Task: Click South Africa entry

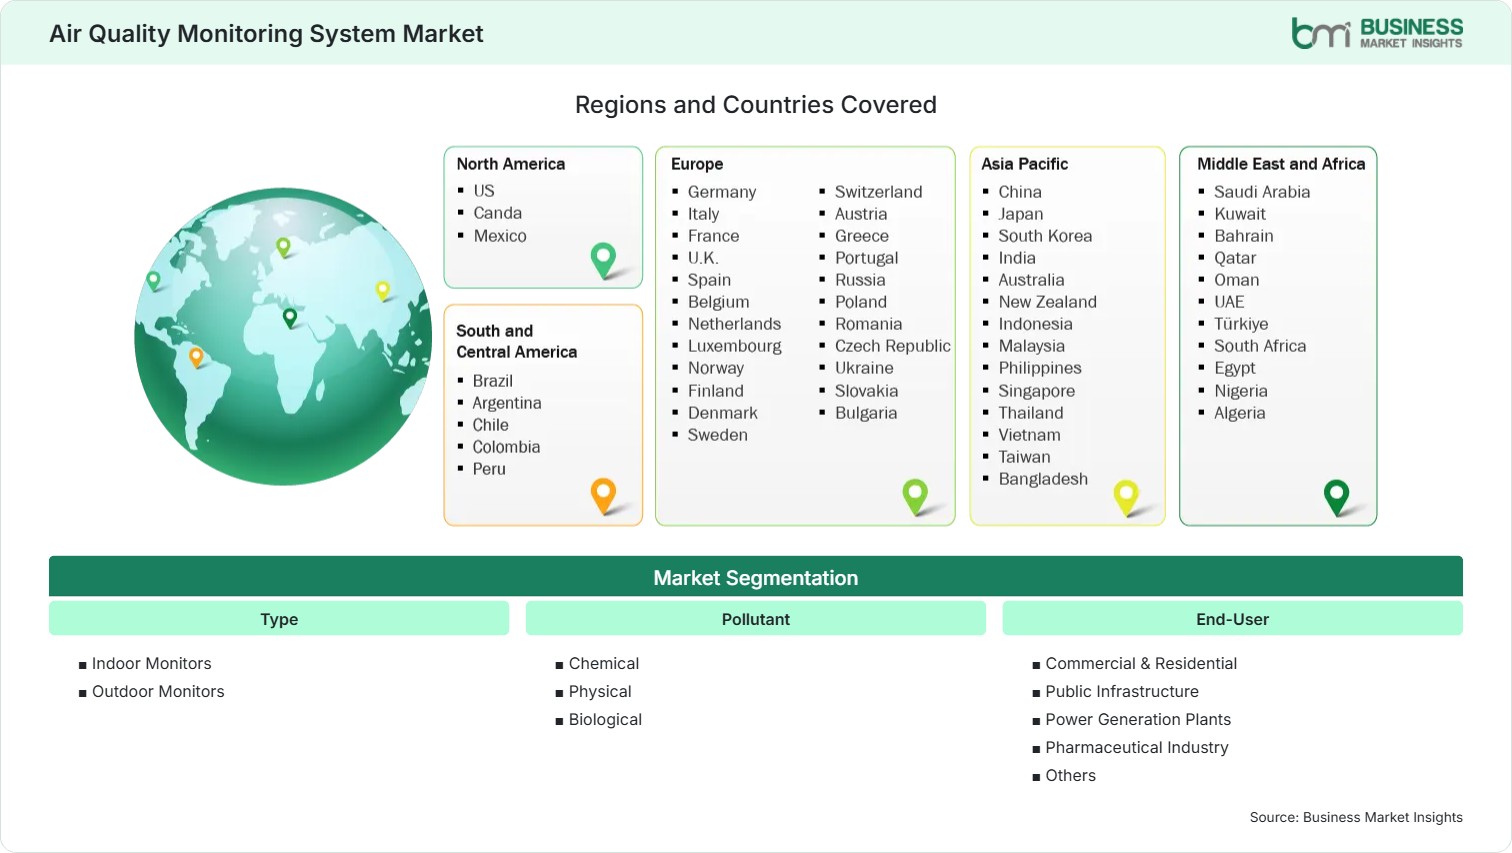Action: tap(1260, 346)
